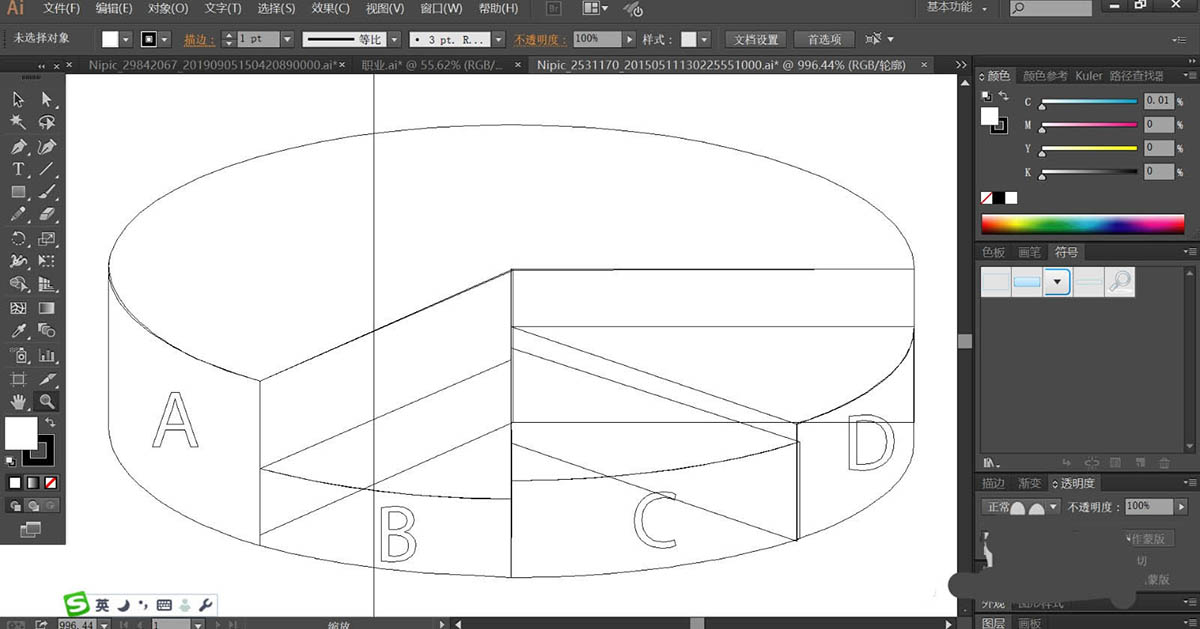Enable Draw Behind mode
Image resolution: width=1200 pixels, height=629 pixels.
(x=32, y=506)
